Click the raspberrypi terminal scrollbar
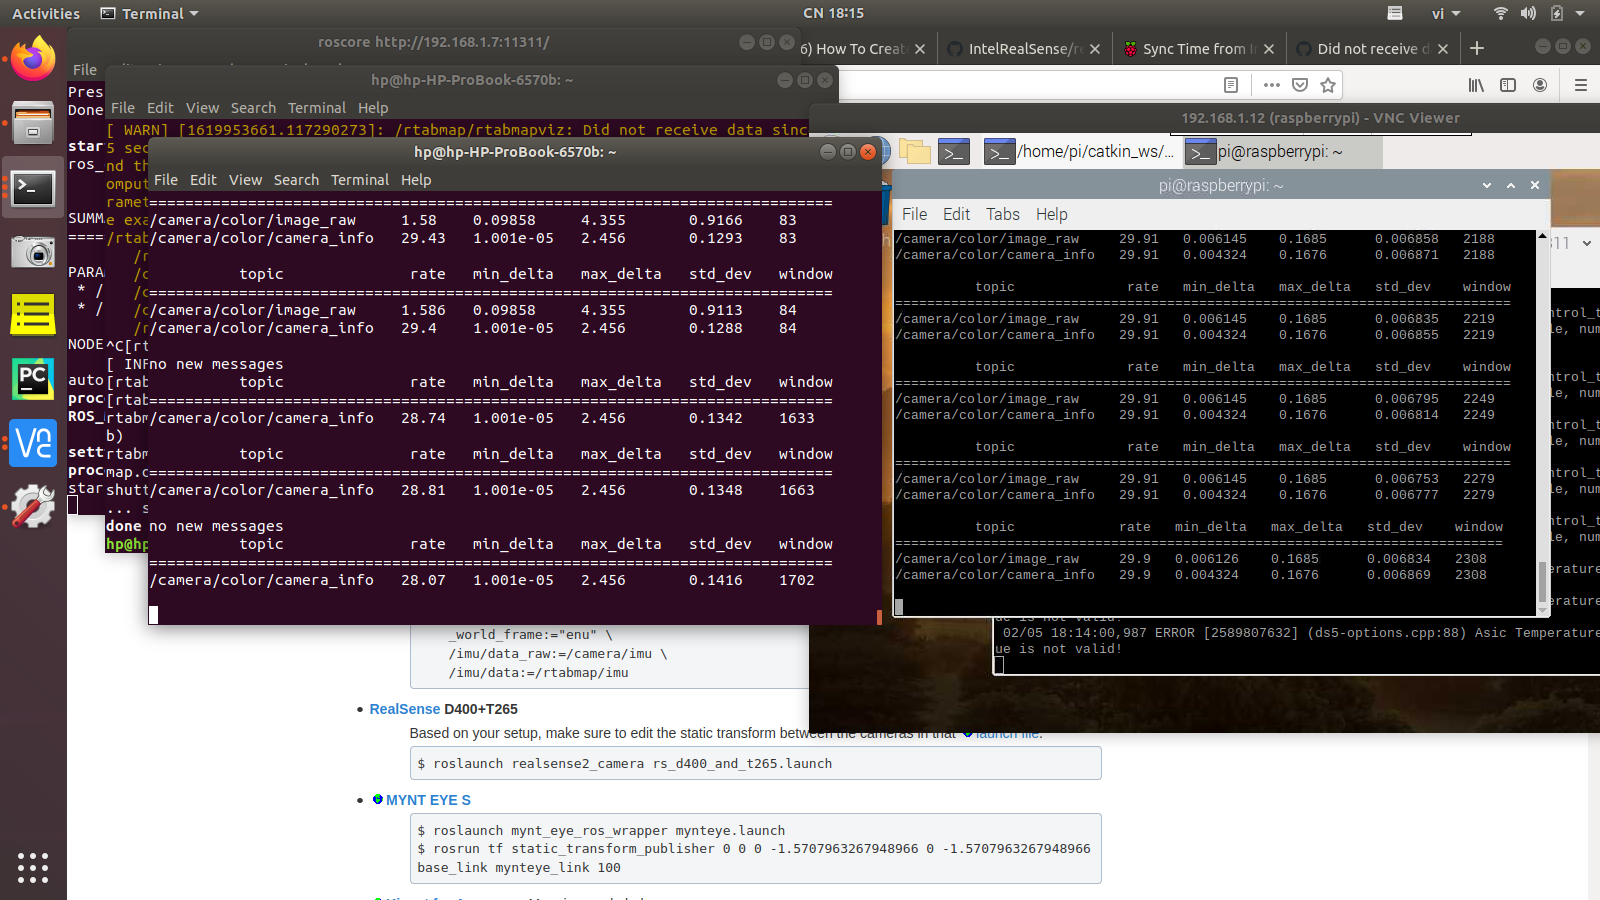The width and height of the screenshot is (1600, 900). [x=1542, y=582]
